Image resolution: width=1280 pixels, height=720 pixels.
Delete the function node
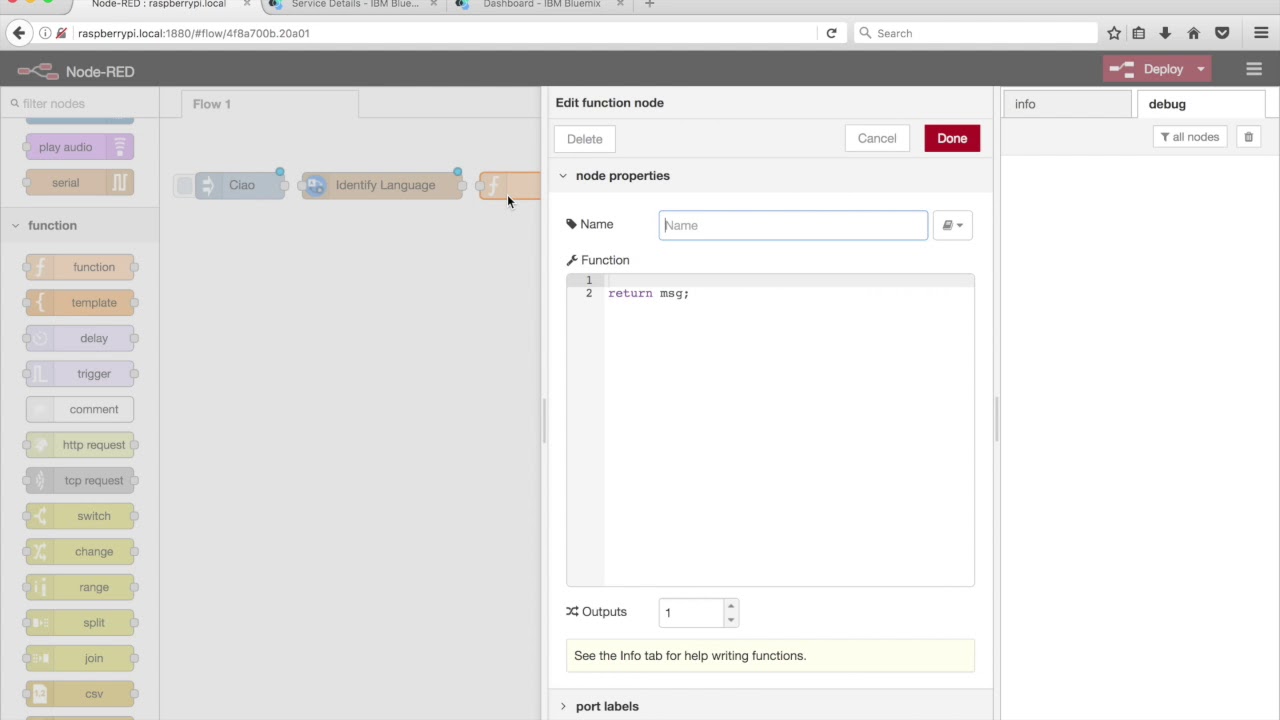[585, 139]
